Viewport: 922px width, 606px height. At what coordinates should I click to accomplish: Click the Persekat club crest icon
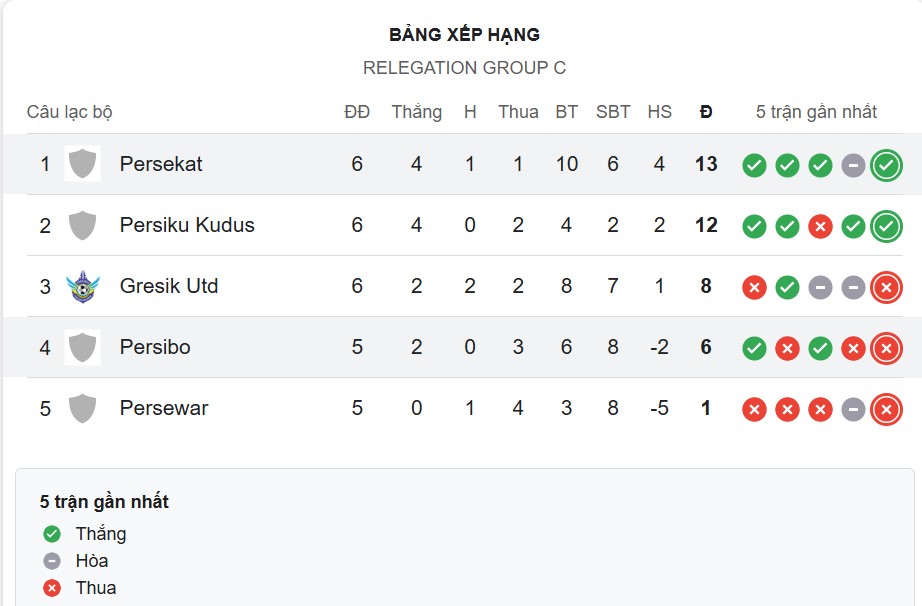click(83, 163)
